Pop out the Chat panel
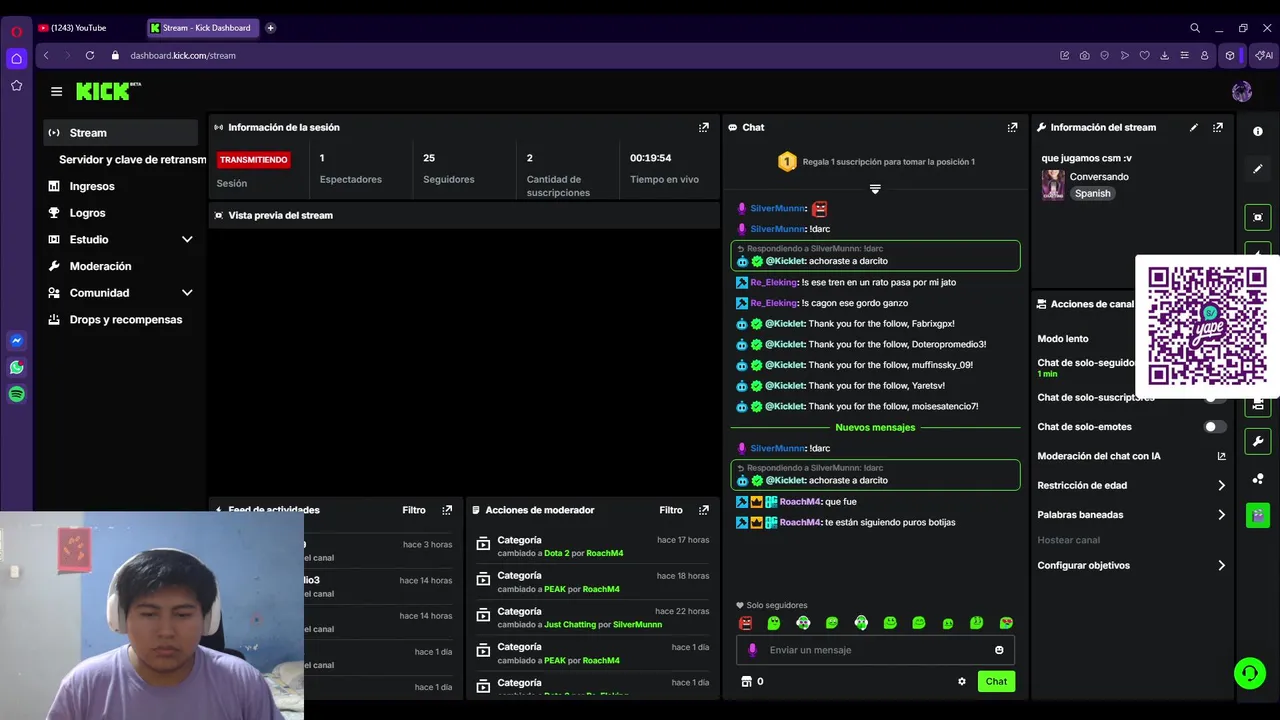 pos(1012,127)
